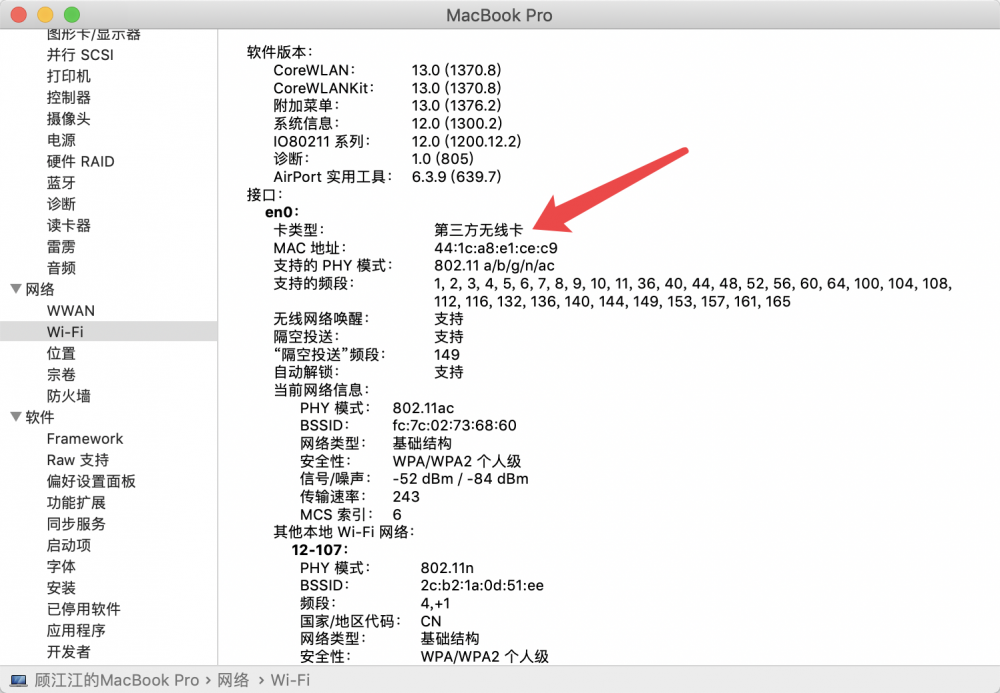
Task: Click the country code value CN
Action: (x=430, y=621)
